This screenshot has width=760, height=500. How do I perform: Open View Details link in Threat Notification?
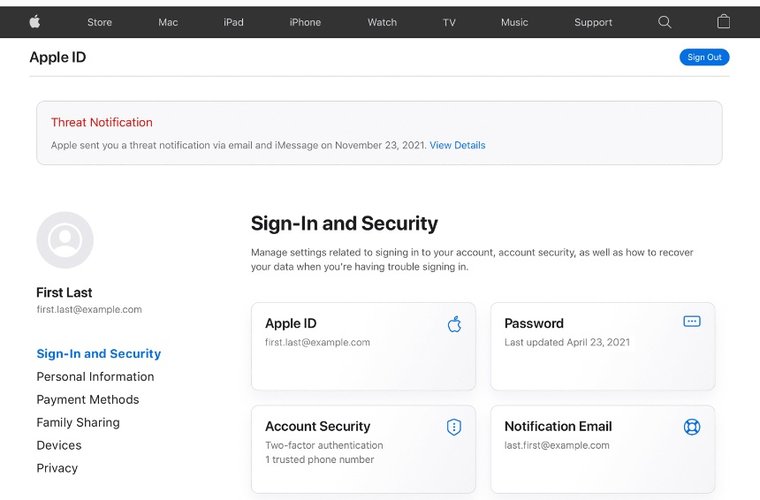[457, 145]
